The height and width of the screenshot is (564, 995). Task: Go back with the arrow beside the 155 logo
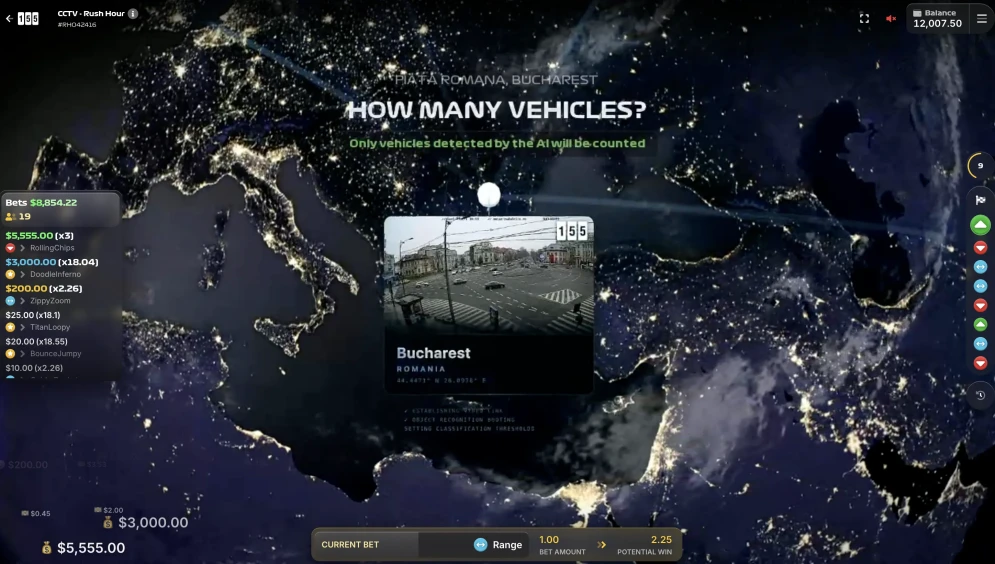[x=9, y=18]
